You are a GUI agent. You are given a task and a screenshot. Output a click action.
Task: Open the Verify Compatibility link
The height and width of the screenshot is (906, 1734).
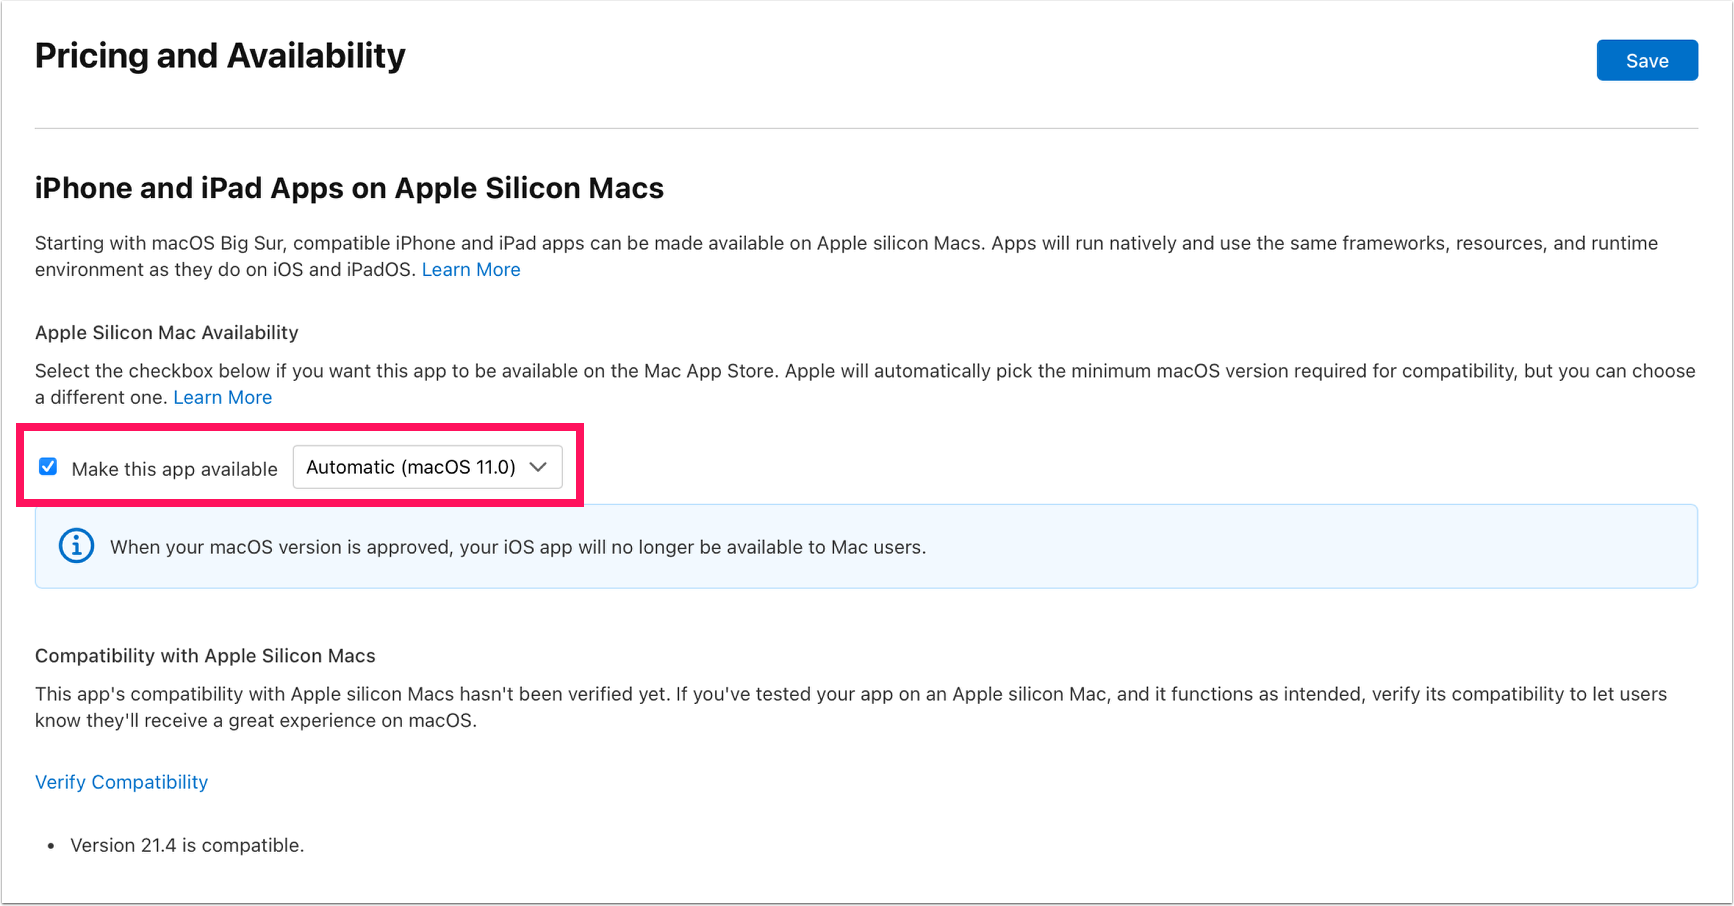[x=122, y=782]
